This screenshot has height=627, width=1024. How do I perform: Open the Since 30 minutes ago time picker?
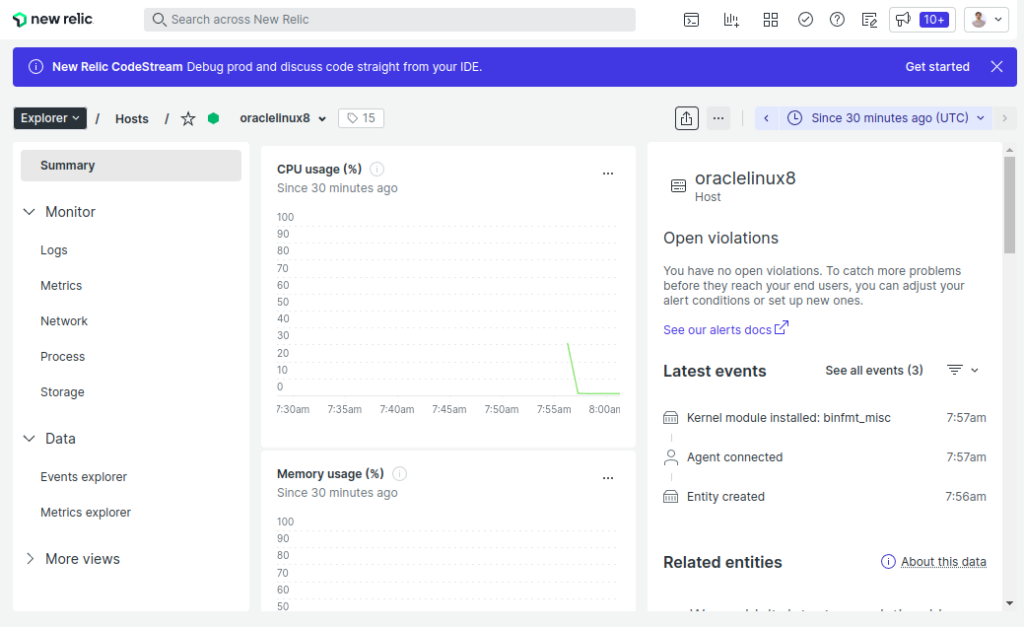[x=886, y=118]
